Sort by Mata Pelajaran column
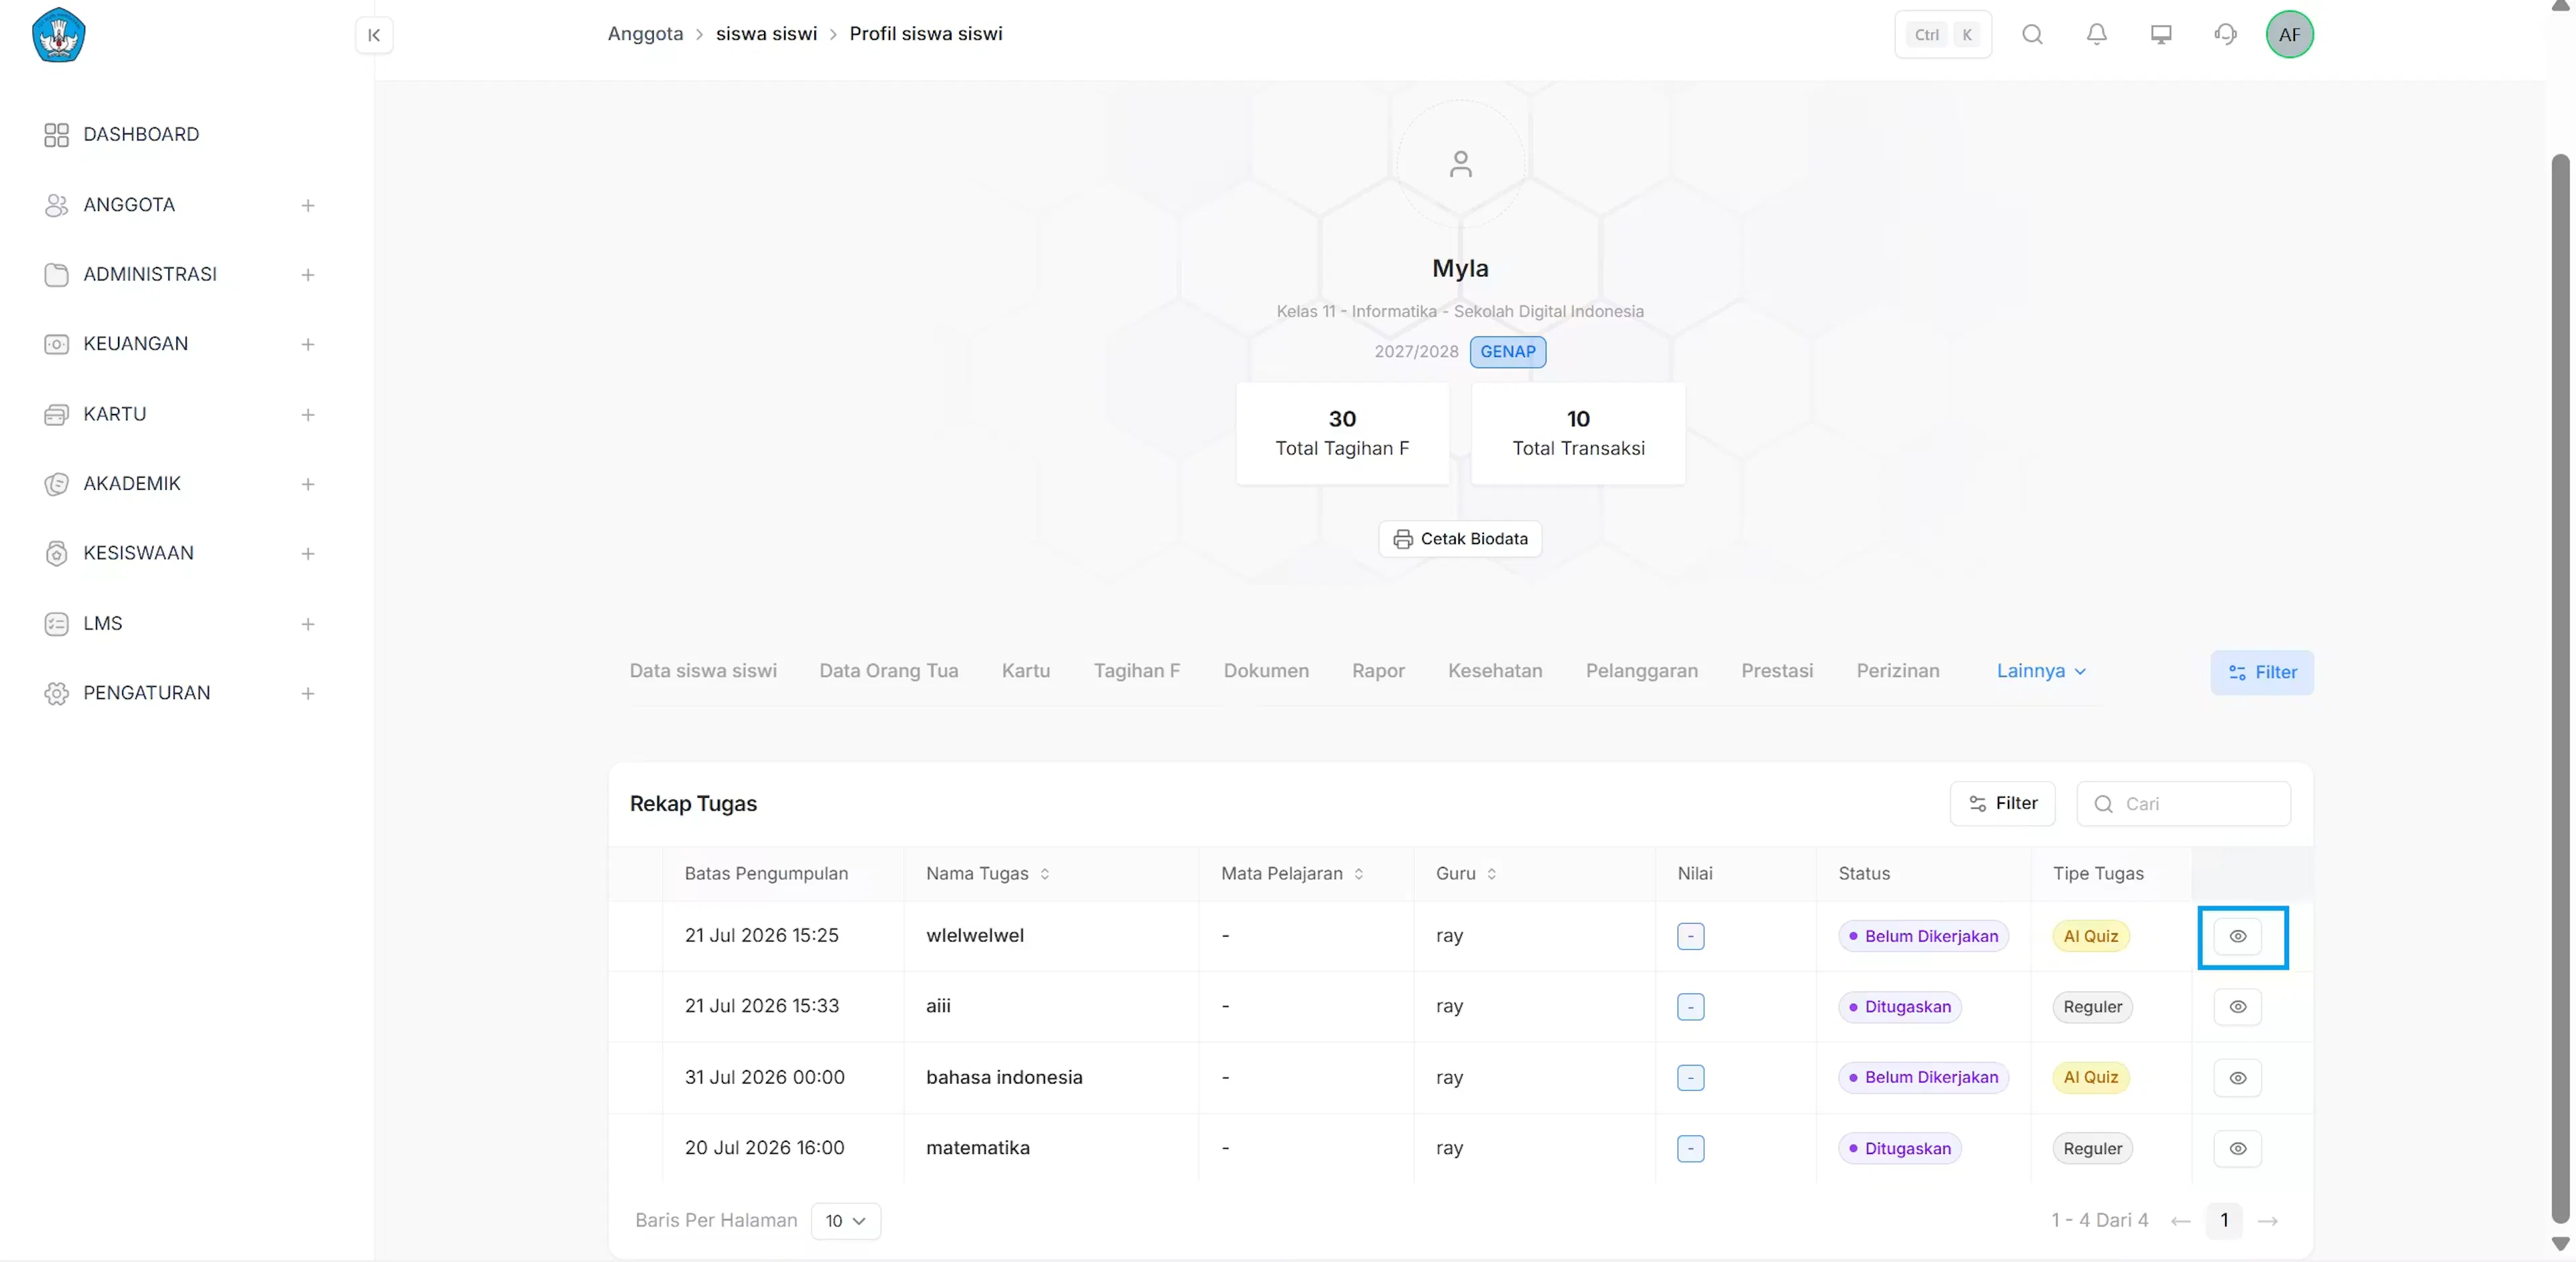This screenshot has height=1262, width=2576. click(x=1358, y=874)
